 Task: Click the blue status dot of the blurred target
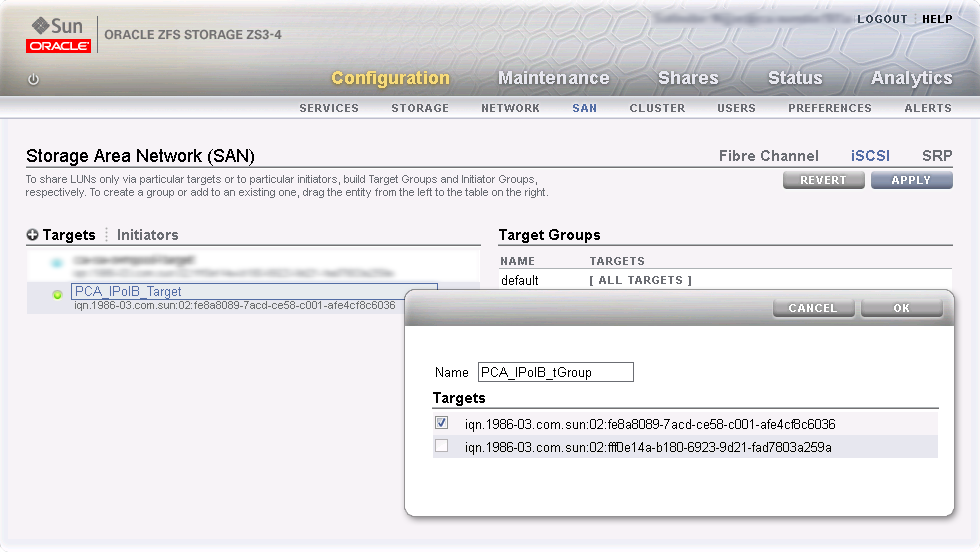pyautogui.click(x=57, y=263)
